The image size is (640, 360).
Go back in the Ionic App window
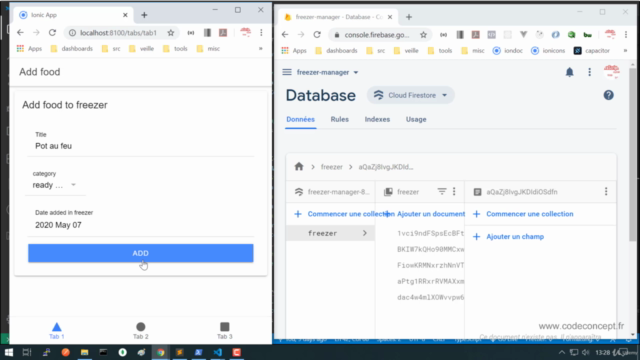(x=20, y=33)
